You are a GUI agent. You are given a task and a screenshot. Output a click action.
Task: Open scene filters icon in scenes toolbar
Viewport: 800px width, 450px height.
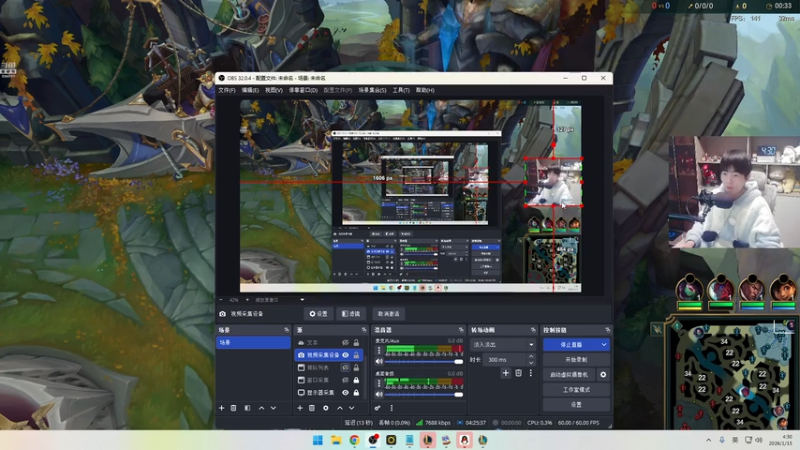[247, 408]
